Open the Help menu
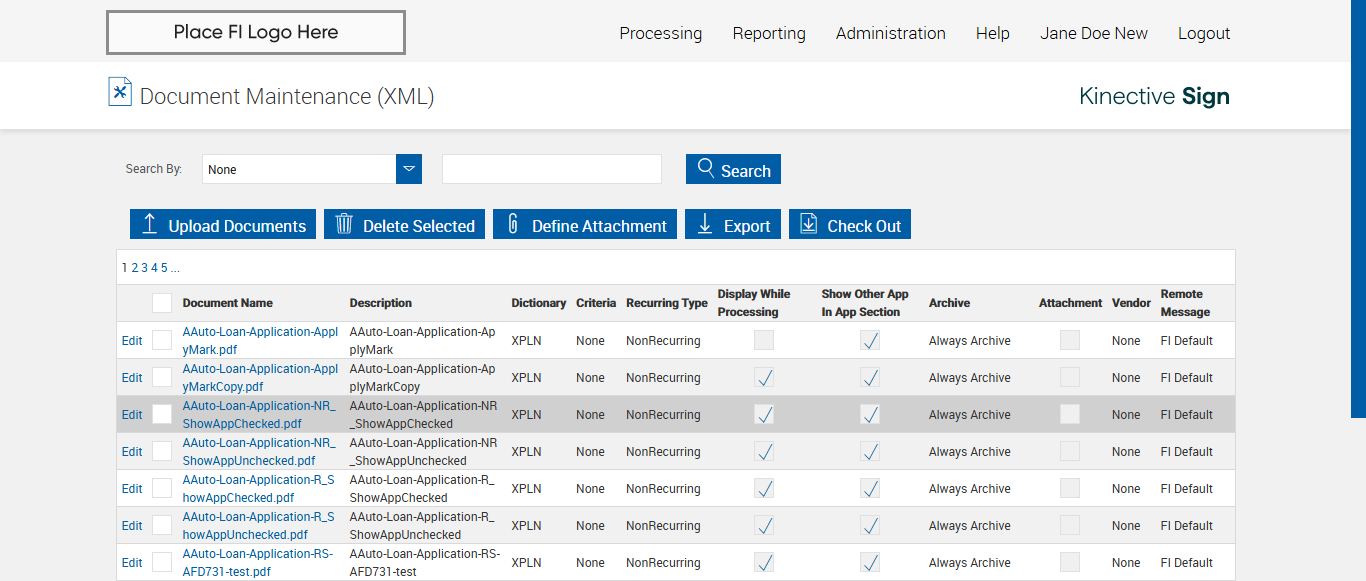This screenshot has width=1366, height=581. coord(992,33)
